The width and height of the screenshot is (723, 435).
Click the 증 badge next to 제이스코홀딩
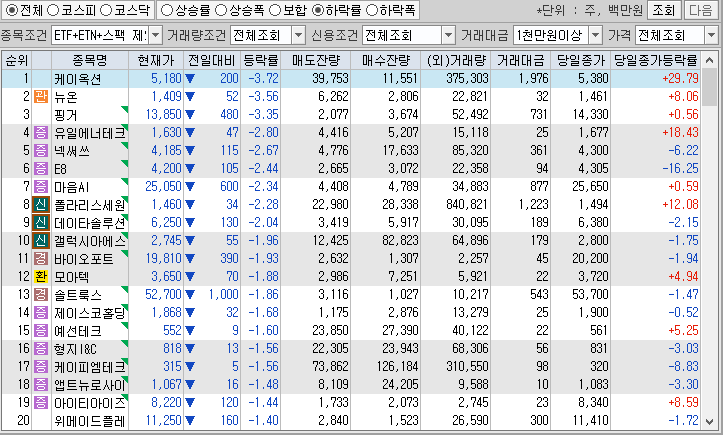41,312
